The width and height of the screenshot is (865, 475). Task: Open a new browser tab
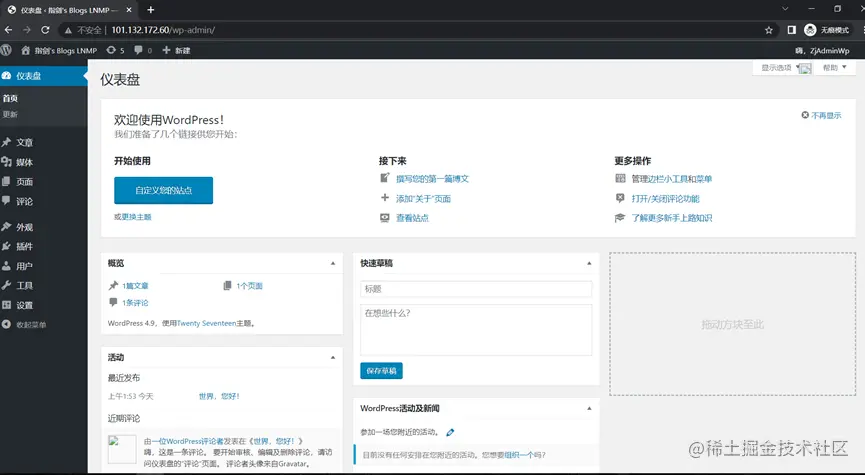pos(151,9)
